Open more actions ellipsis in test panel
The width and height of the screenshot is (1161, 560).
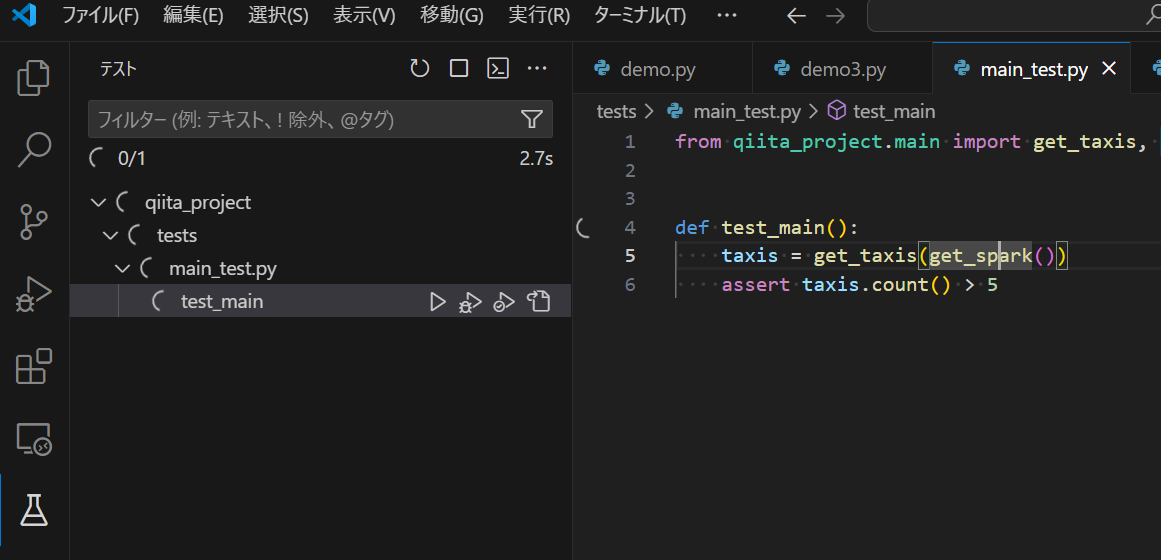537,69
